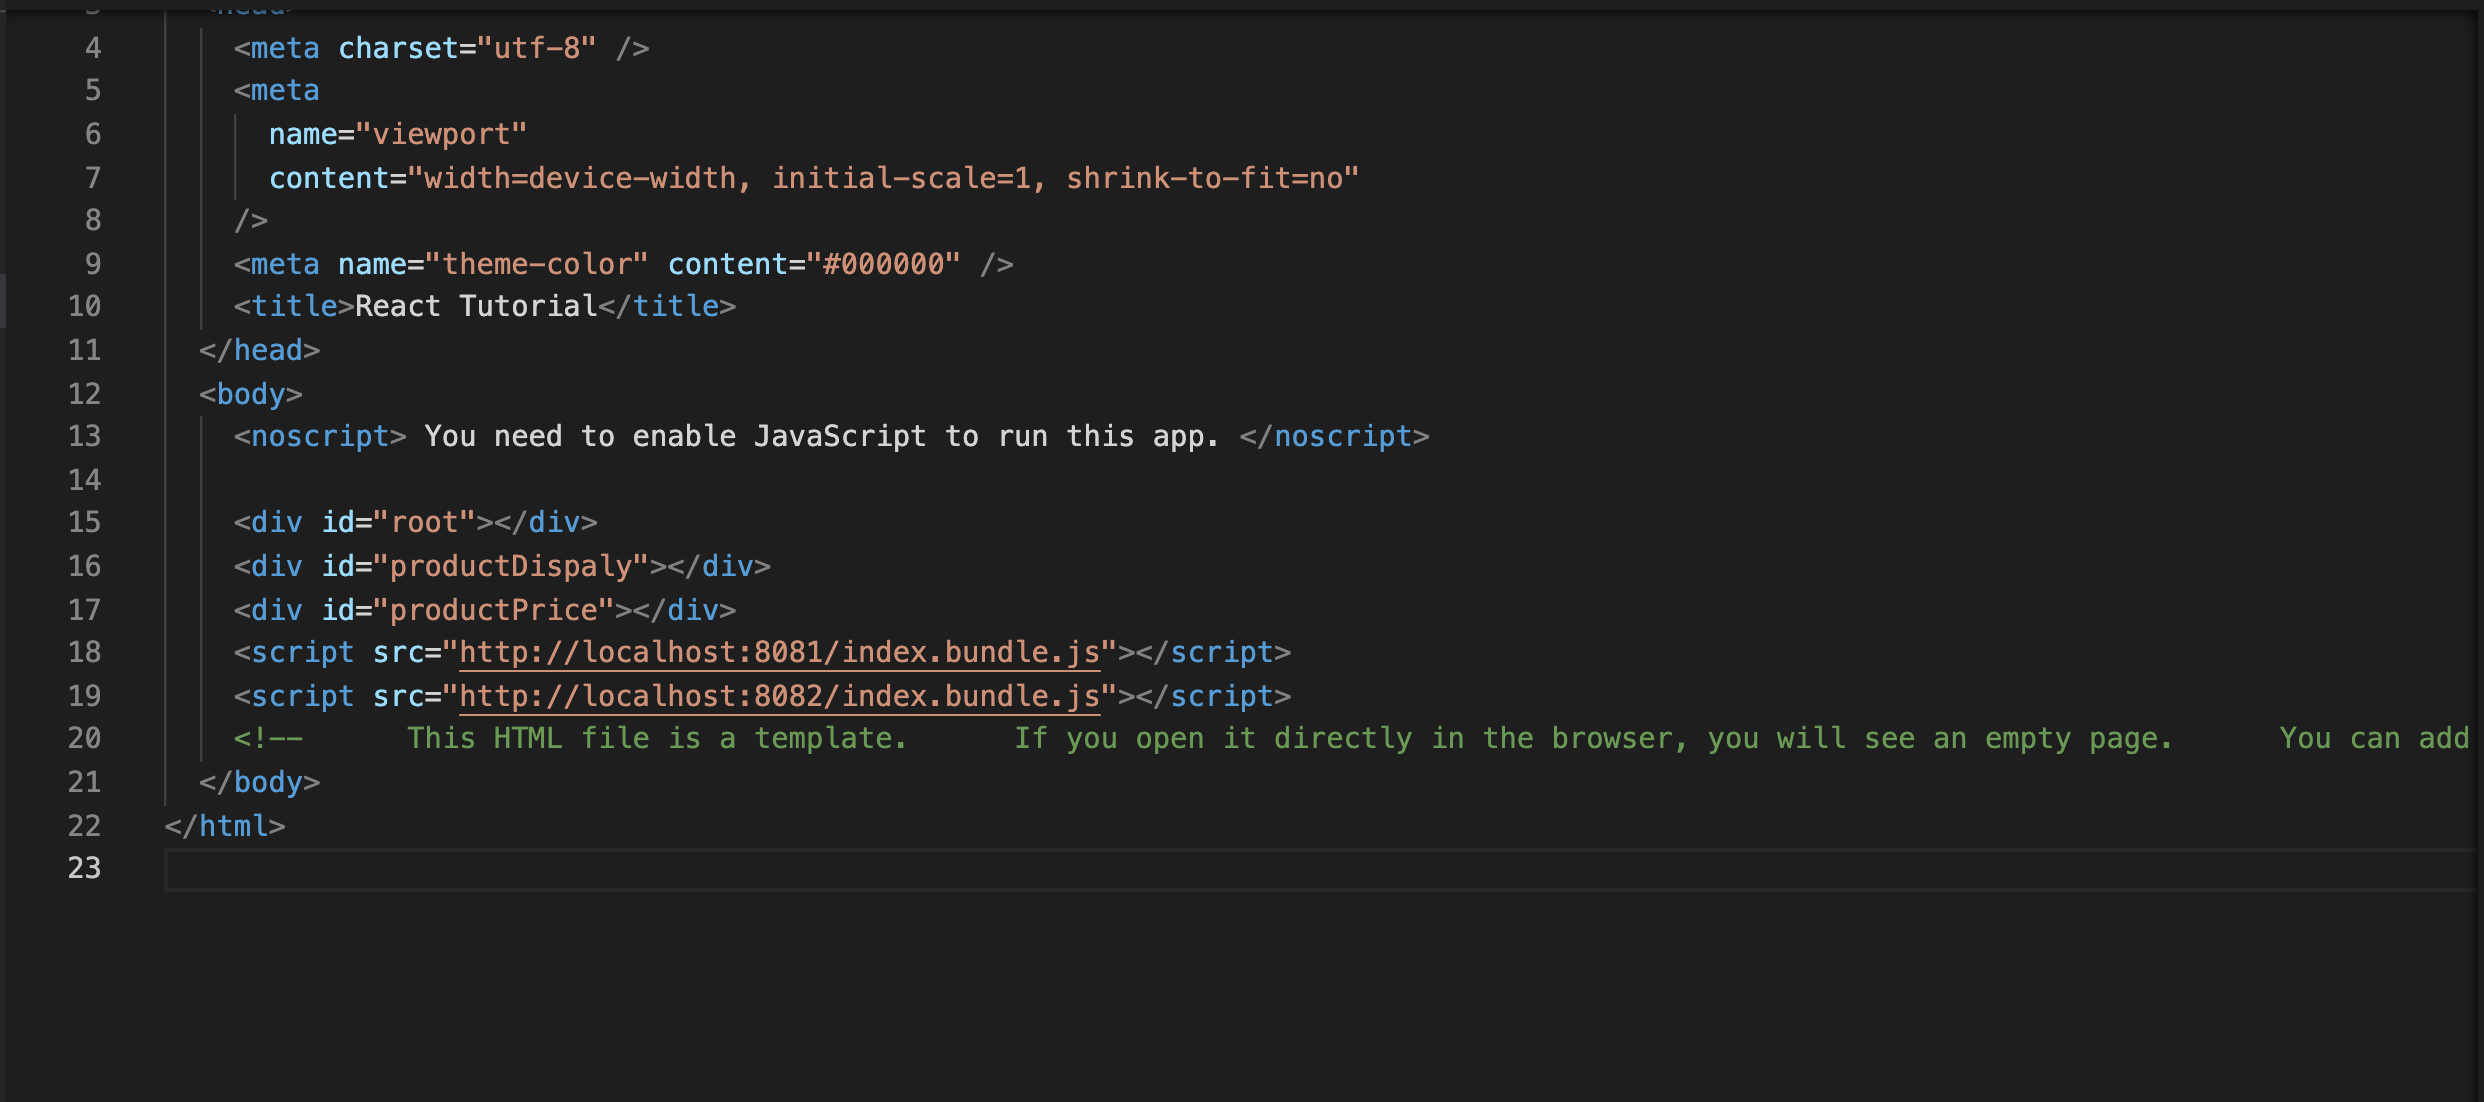Click the "productPrice" id value
This screenshot has width=2484, height=1102.
494,610
